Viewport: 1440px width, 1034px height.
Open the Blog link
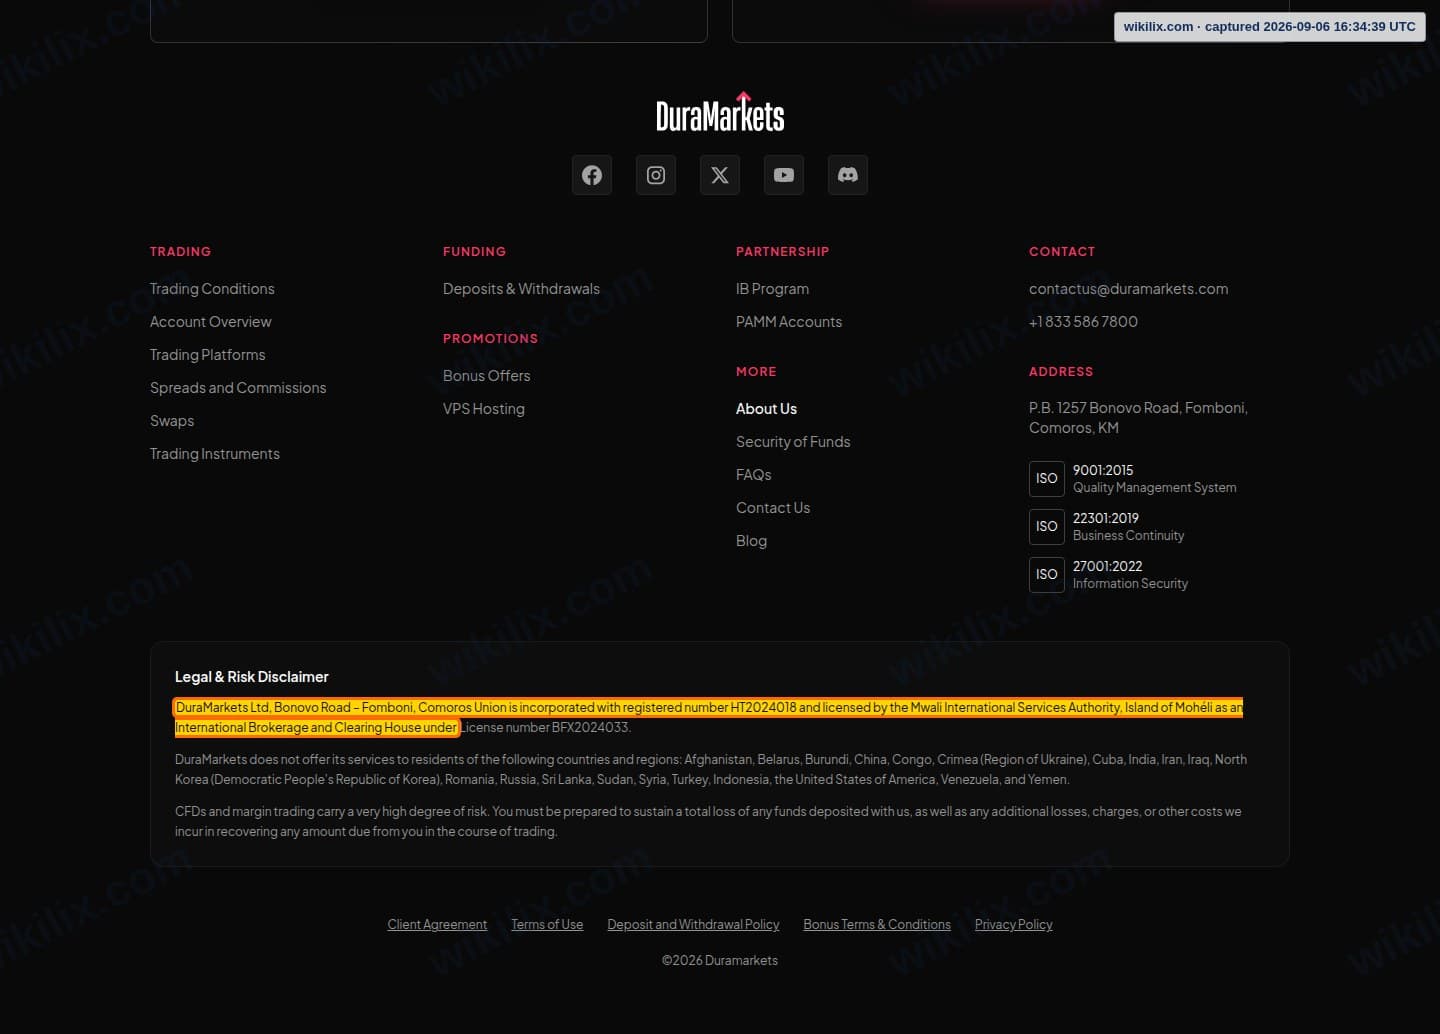[752, 541]
